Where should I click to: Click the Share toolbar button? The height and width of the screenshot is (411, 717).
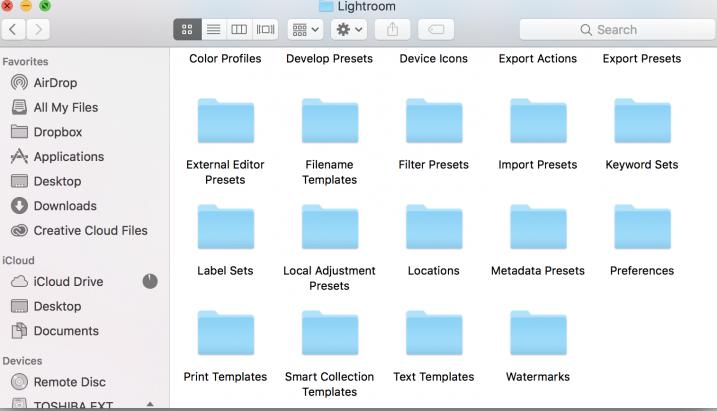[392, 30]
